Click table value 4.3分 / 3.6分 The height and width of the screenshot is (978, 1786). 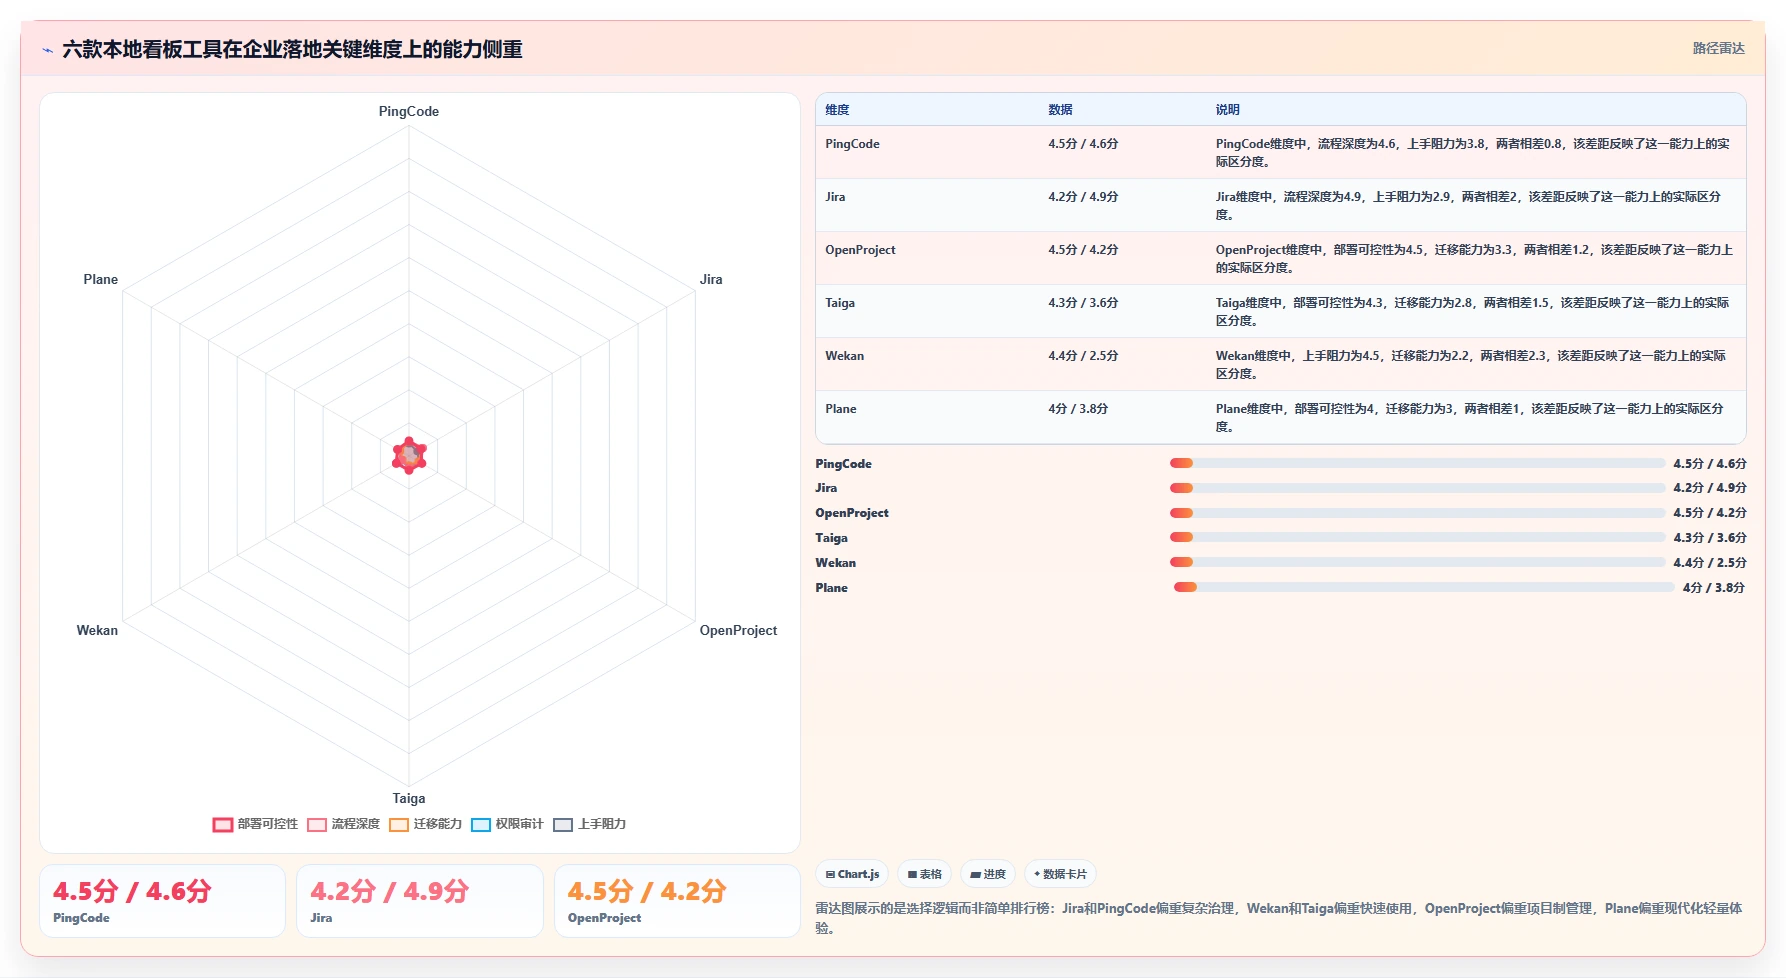[1083, 303]
